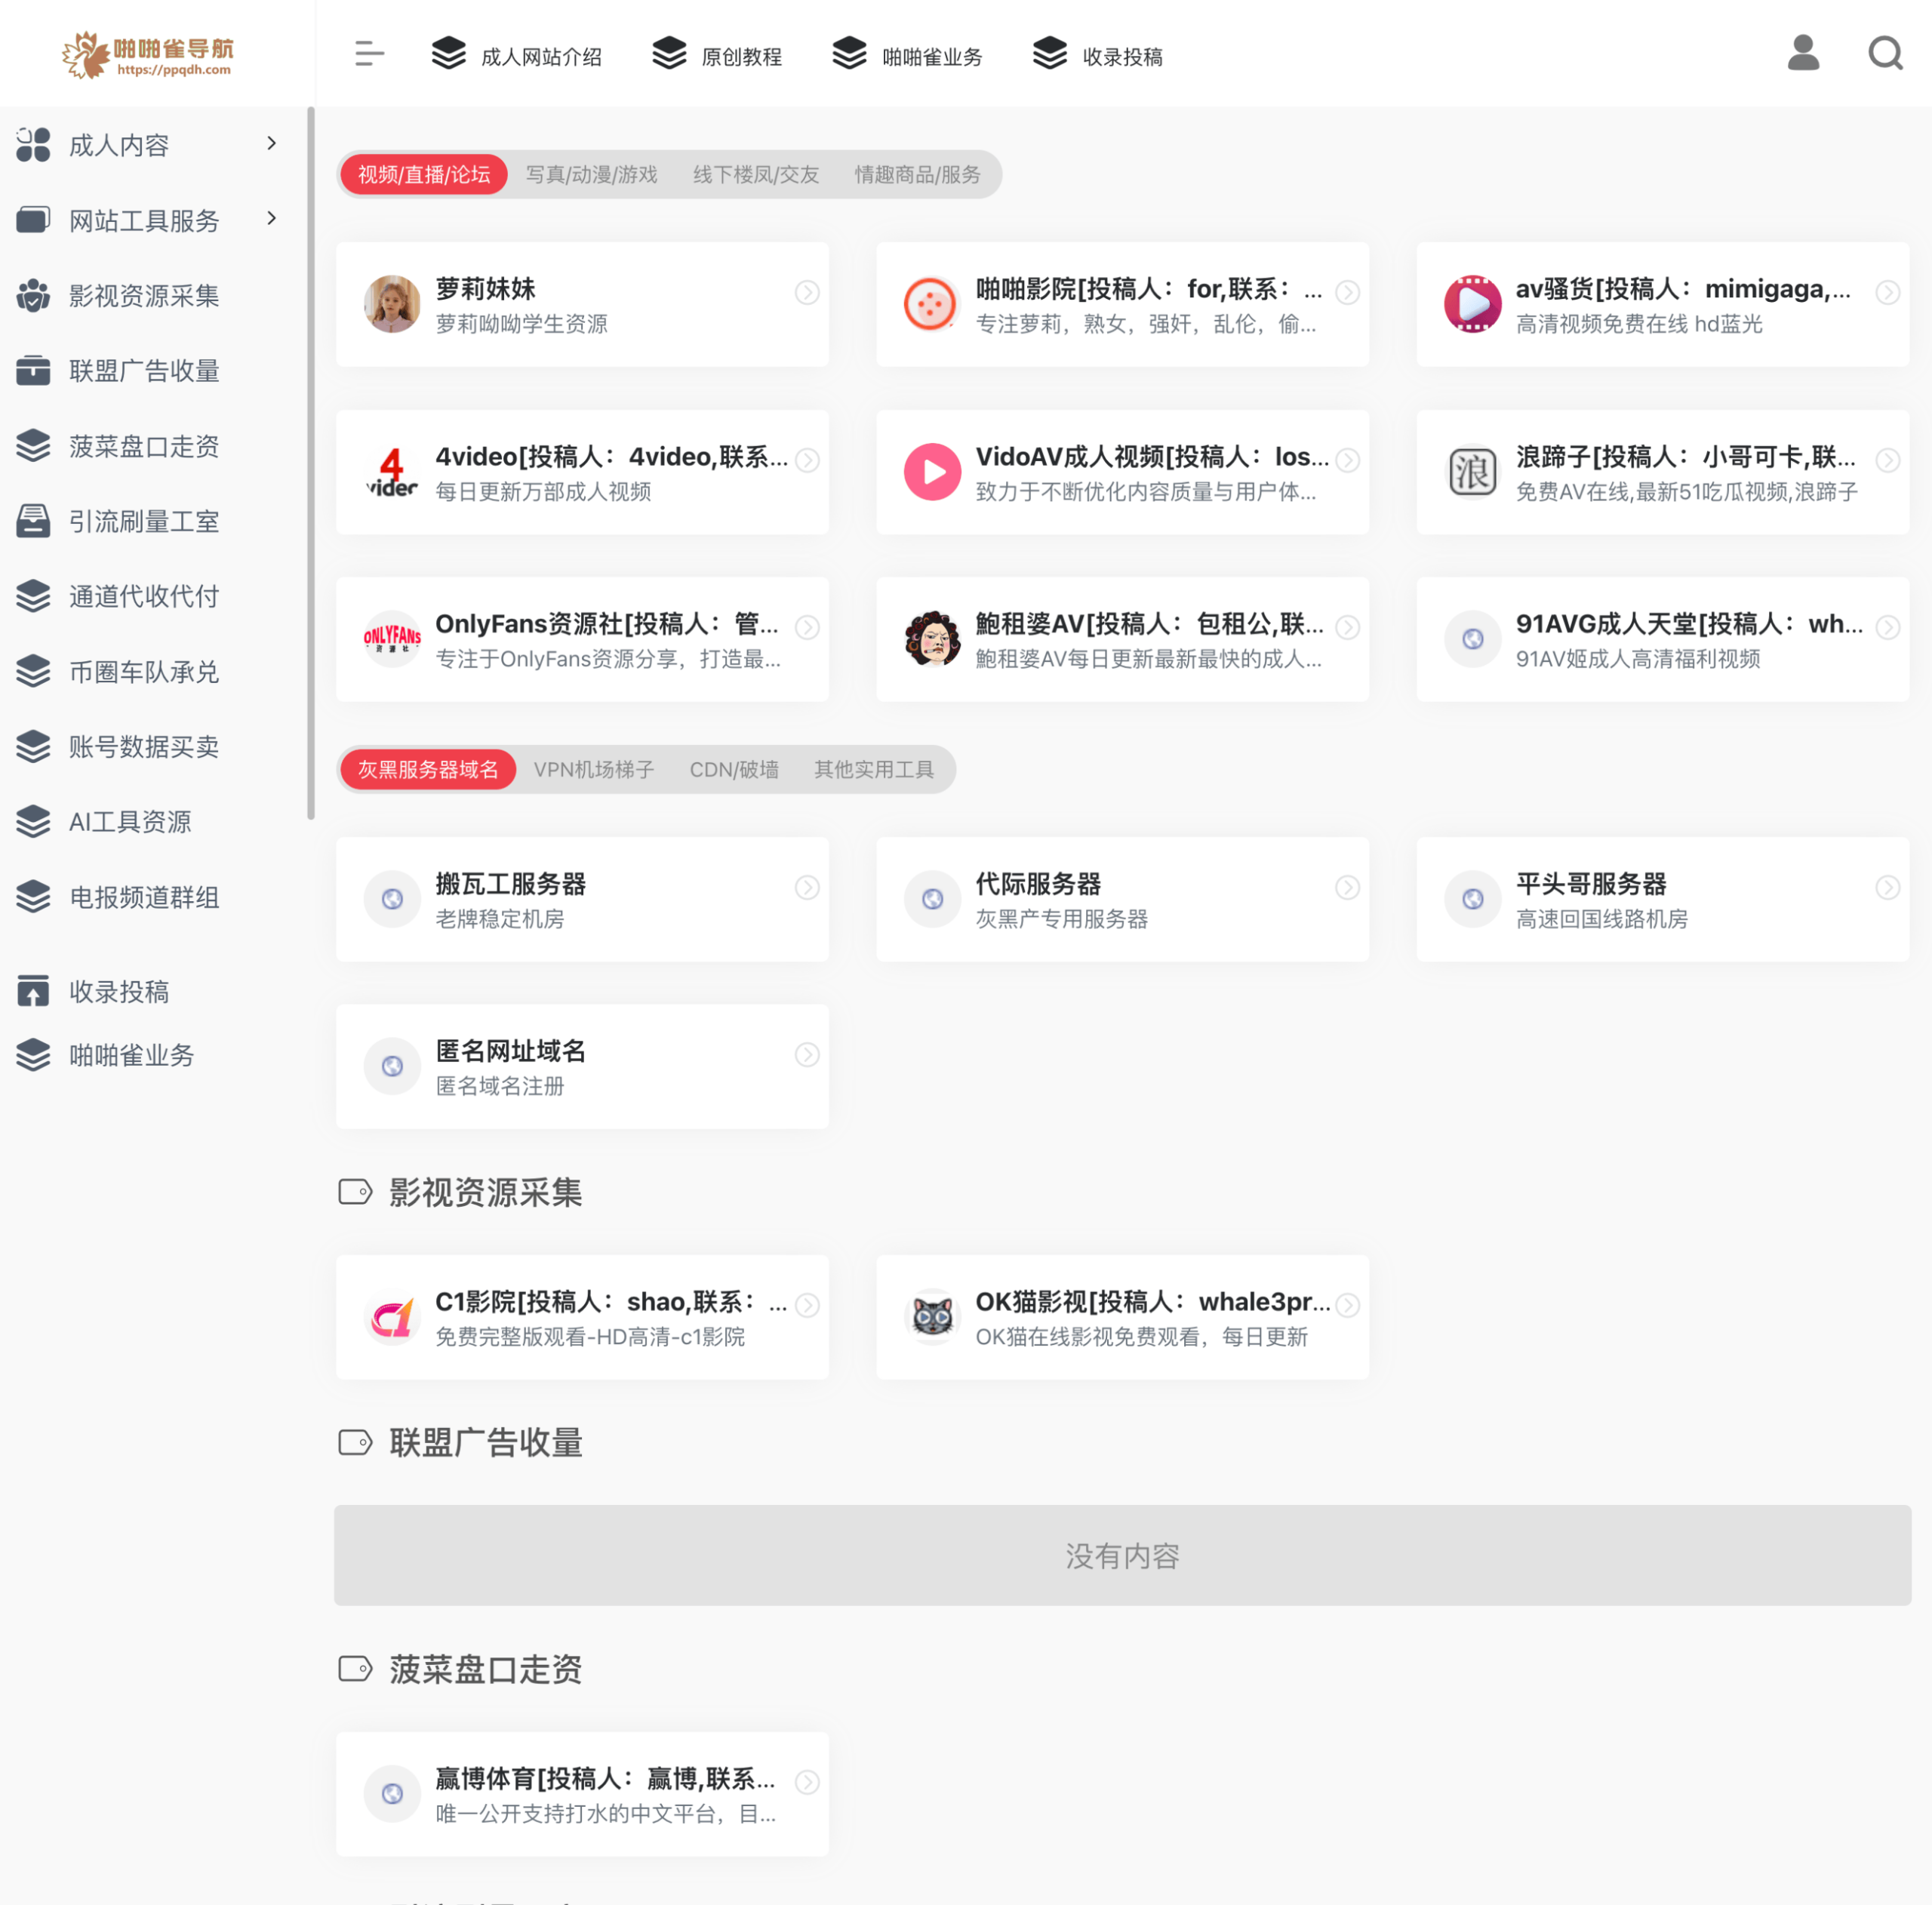
Task: Switch to the VPN机场梯子 tab
Action: (x=594, y=769)
